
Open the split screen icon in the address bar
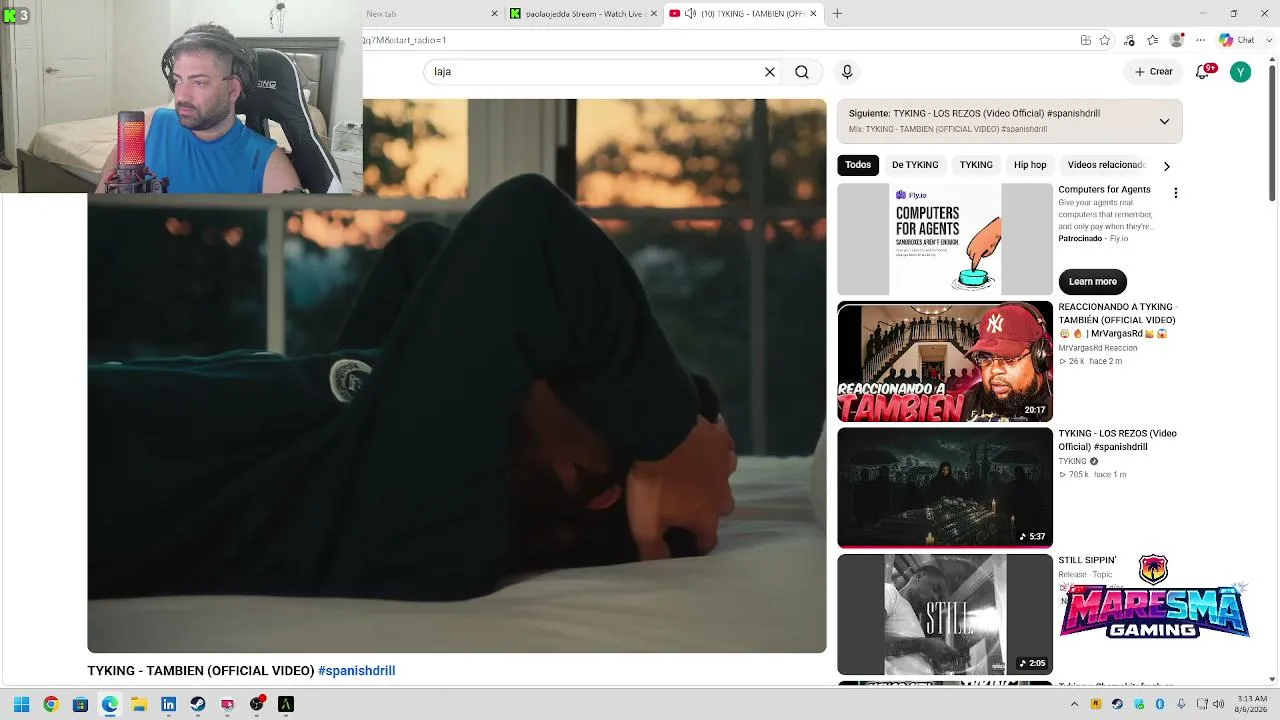(1086, 40)
